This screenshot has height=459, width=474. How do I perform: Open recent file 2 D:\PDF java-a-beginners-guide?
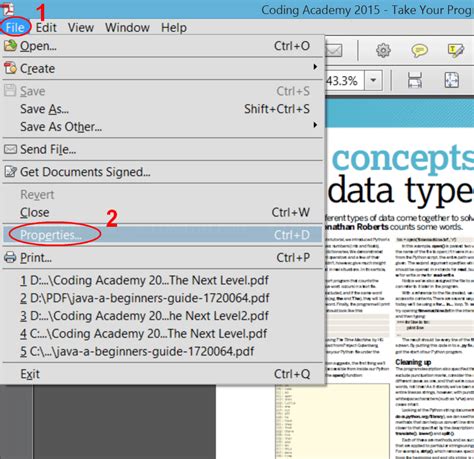pyautogui.click(x=163, y=298)
